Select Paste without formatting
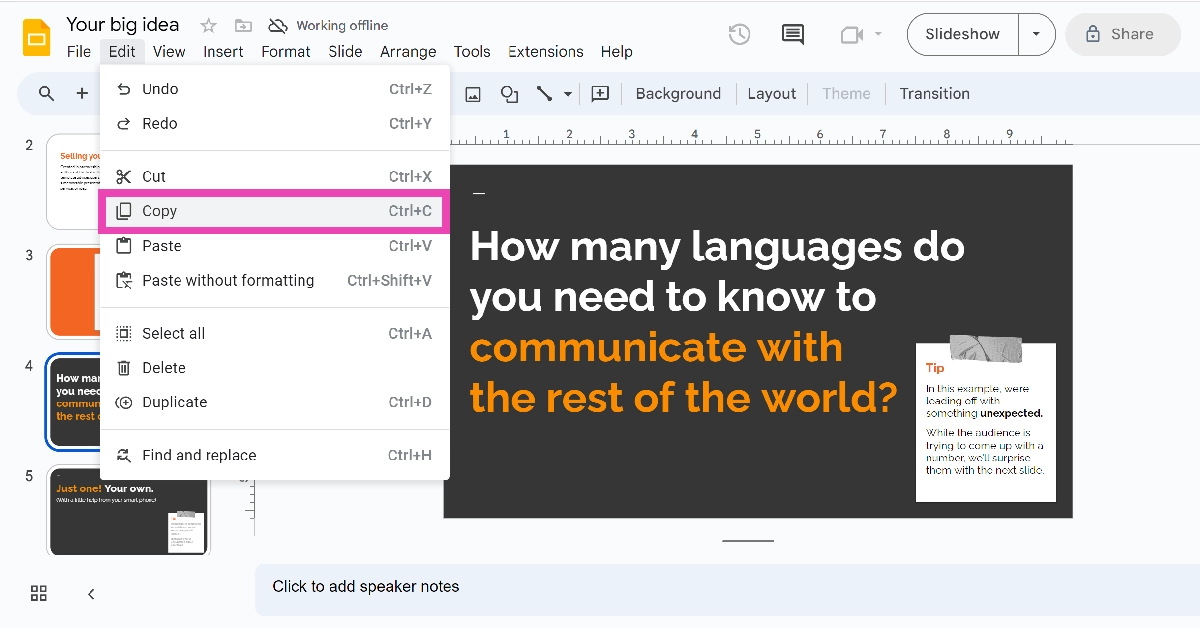The height and width of the screenshot is (628, 1200). 228,281
